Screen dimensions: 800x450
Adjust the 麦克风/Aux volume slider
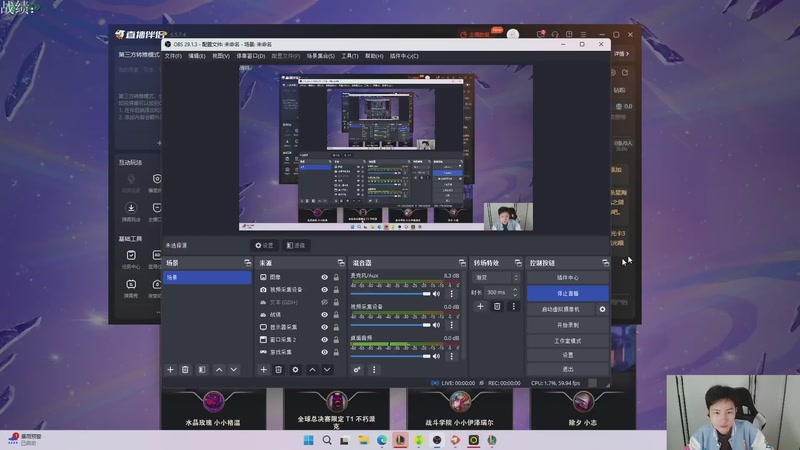pyautogui.click(x=391, y=294)
